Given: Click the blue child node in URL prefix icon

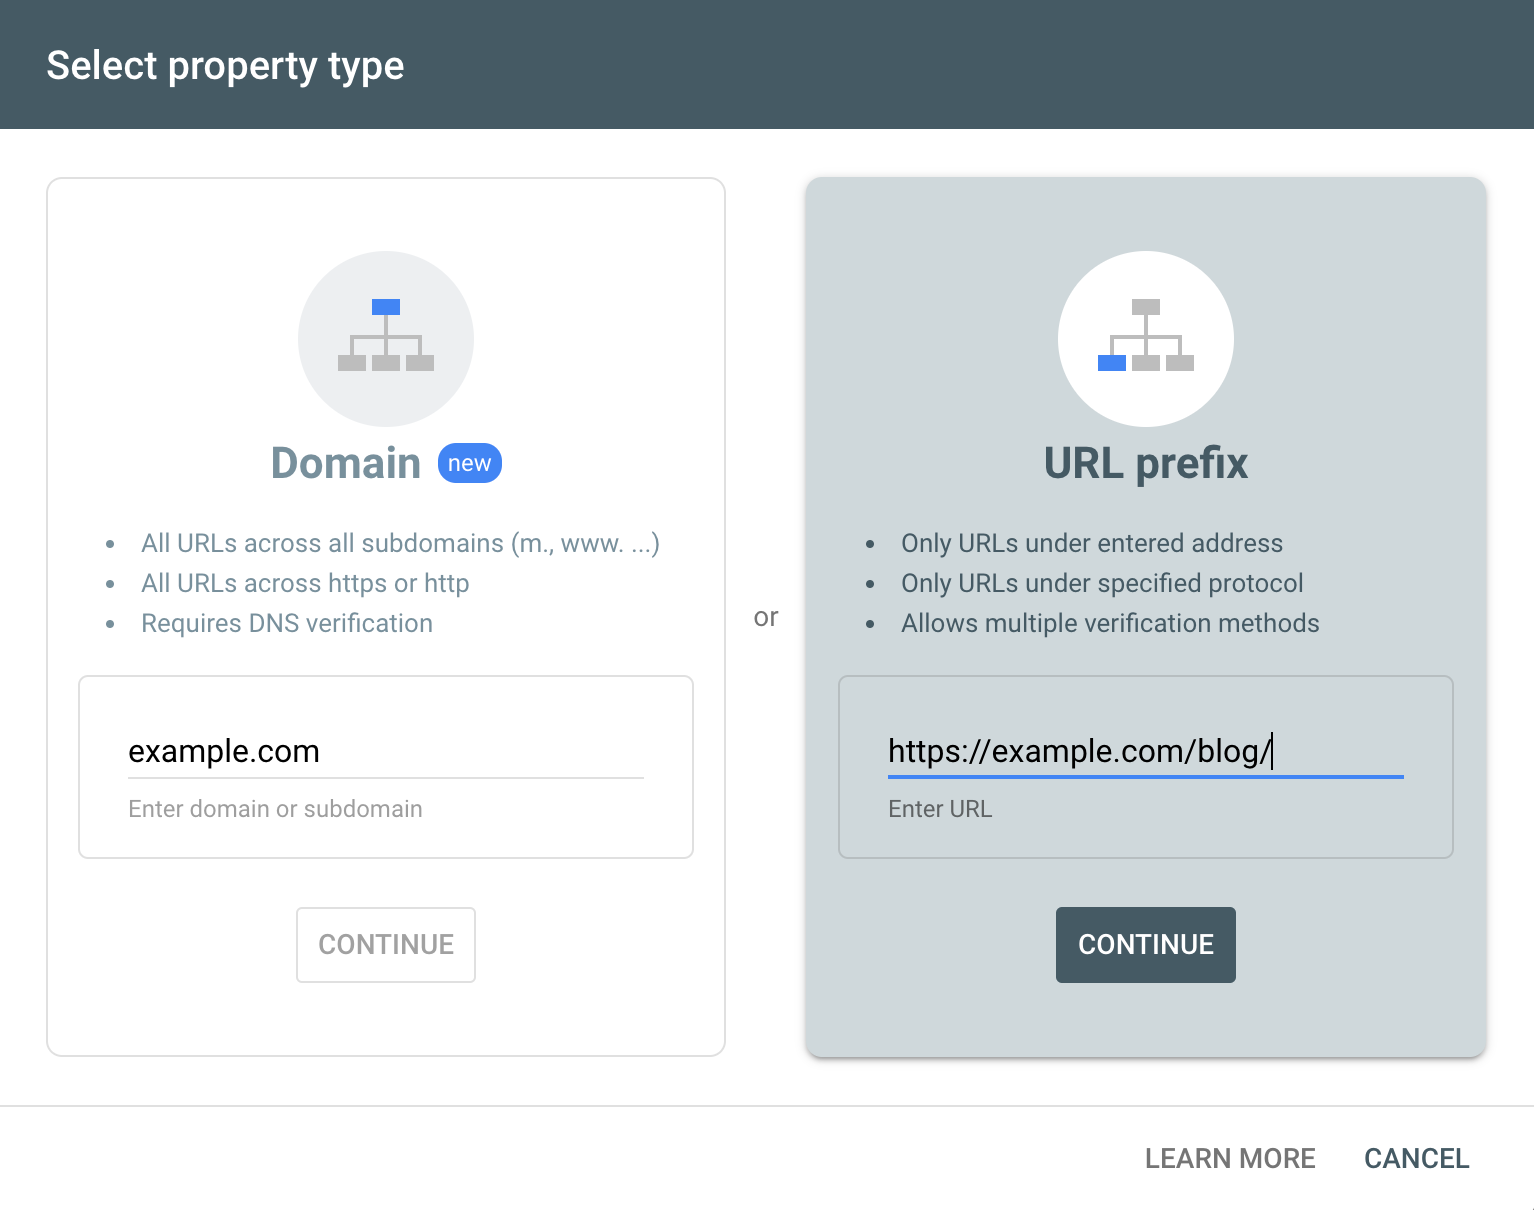Looking at the screenshot, I should click(x=1113, y=364).
